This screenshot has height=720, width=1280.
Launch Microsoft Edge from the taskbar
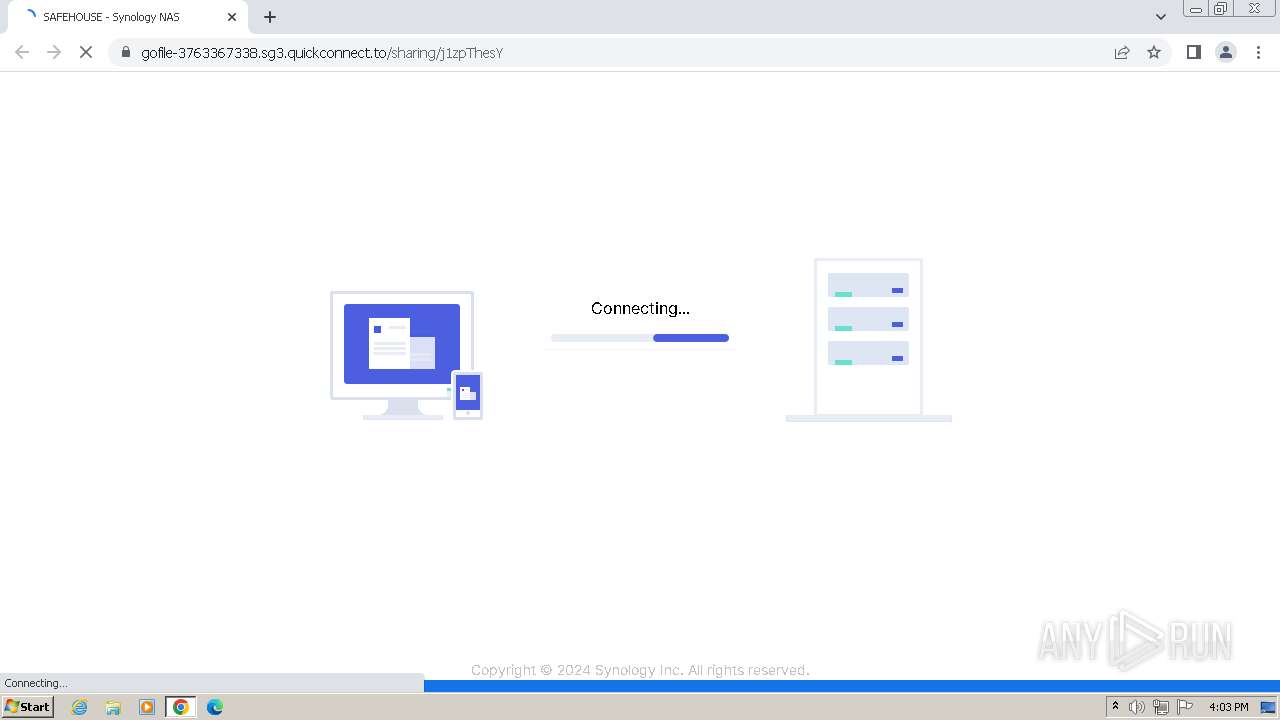[215, 707]
